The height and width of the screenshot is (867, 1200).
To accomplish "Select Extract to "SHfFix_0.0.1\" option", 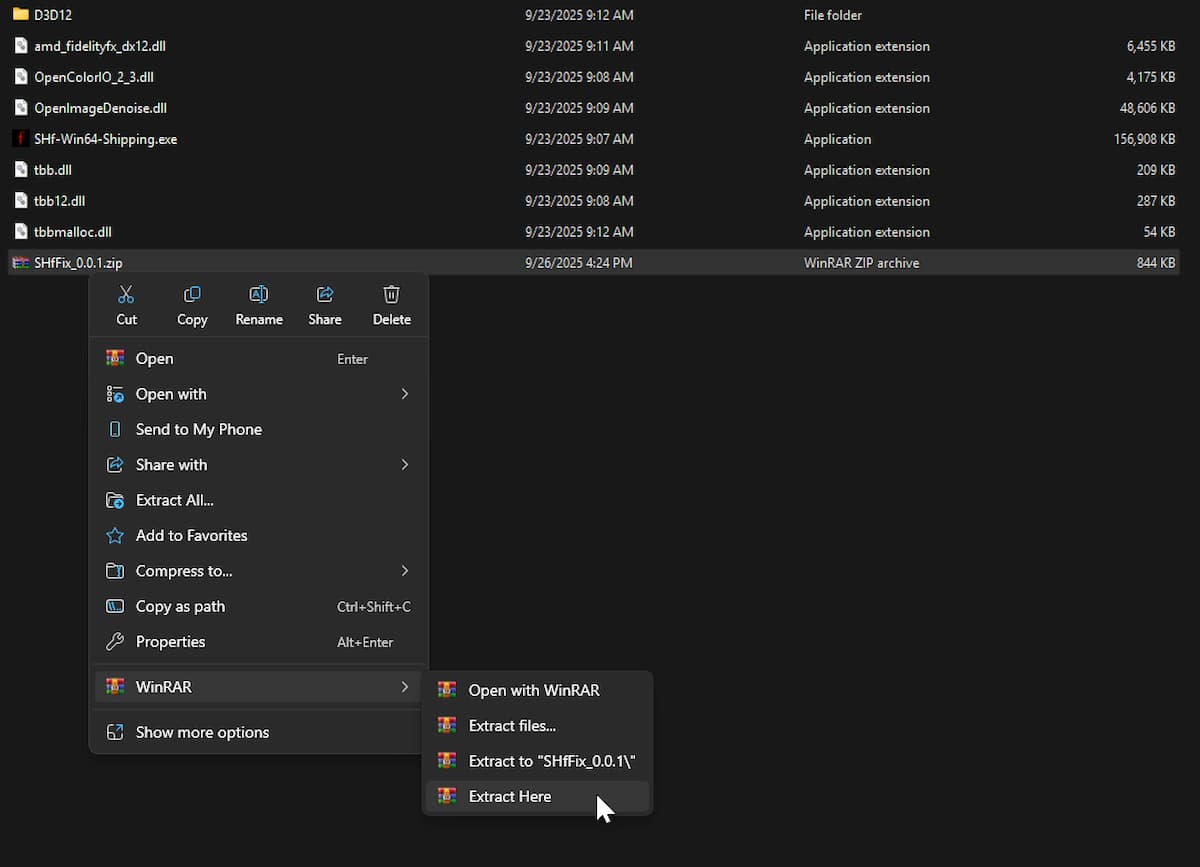I will [551, 761].
